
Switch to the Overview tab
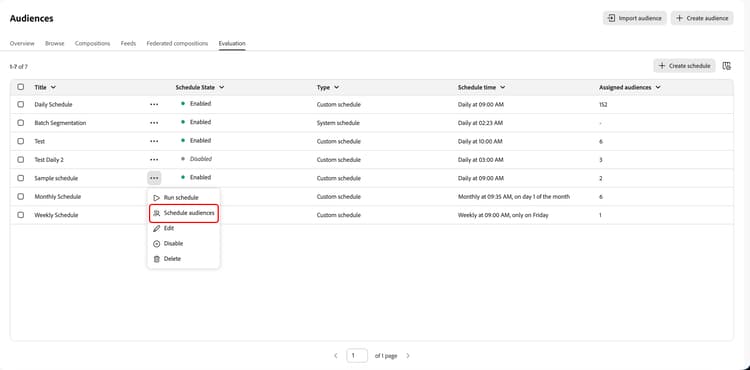point(22,44)
